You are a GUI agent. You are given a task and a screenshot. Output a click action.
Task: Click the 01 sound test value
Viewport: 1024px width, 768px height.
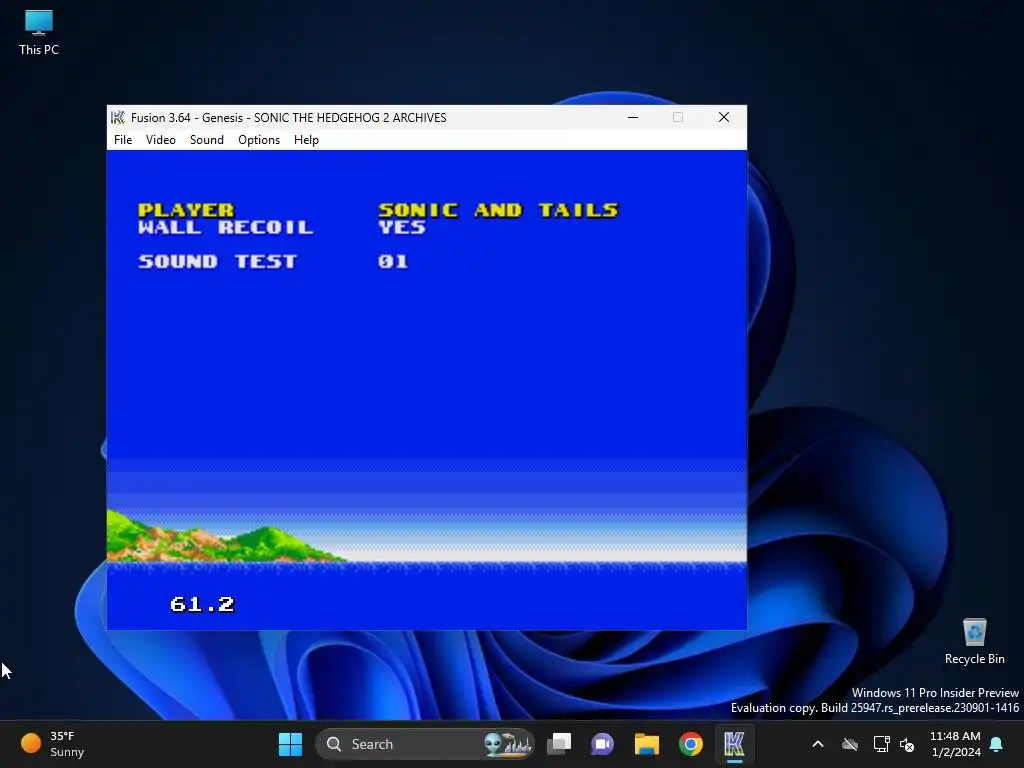click(x=392, y=261)
